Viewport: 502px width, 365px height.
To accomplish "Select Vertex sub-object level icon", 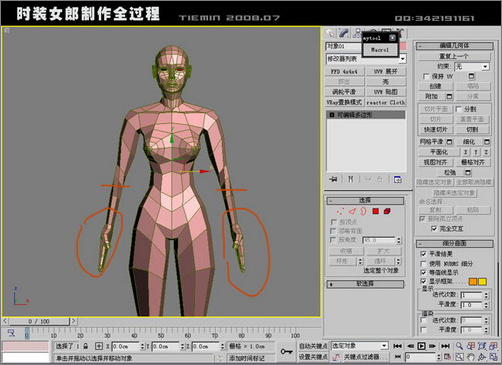I will (340, 211).
